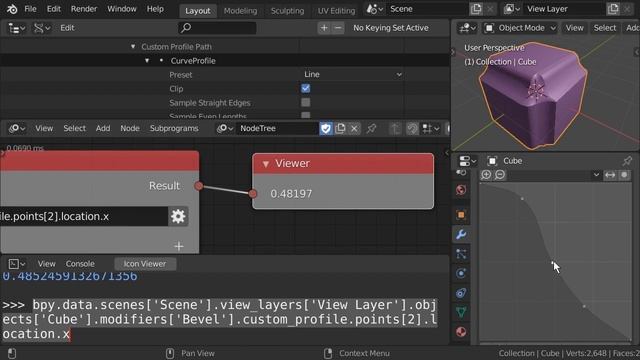Click the filter icon beside Edit

(x=42, y=28)
